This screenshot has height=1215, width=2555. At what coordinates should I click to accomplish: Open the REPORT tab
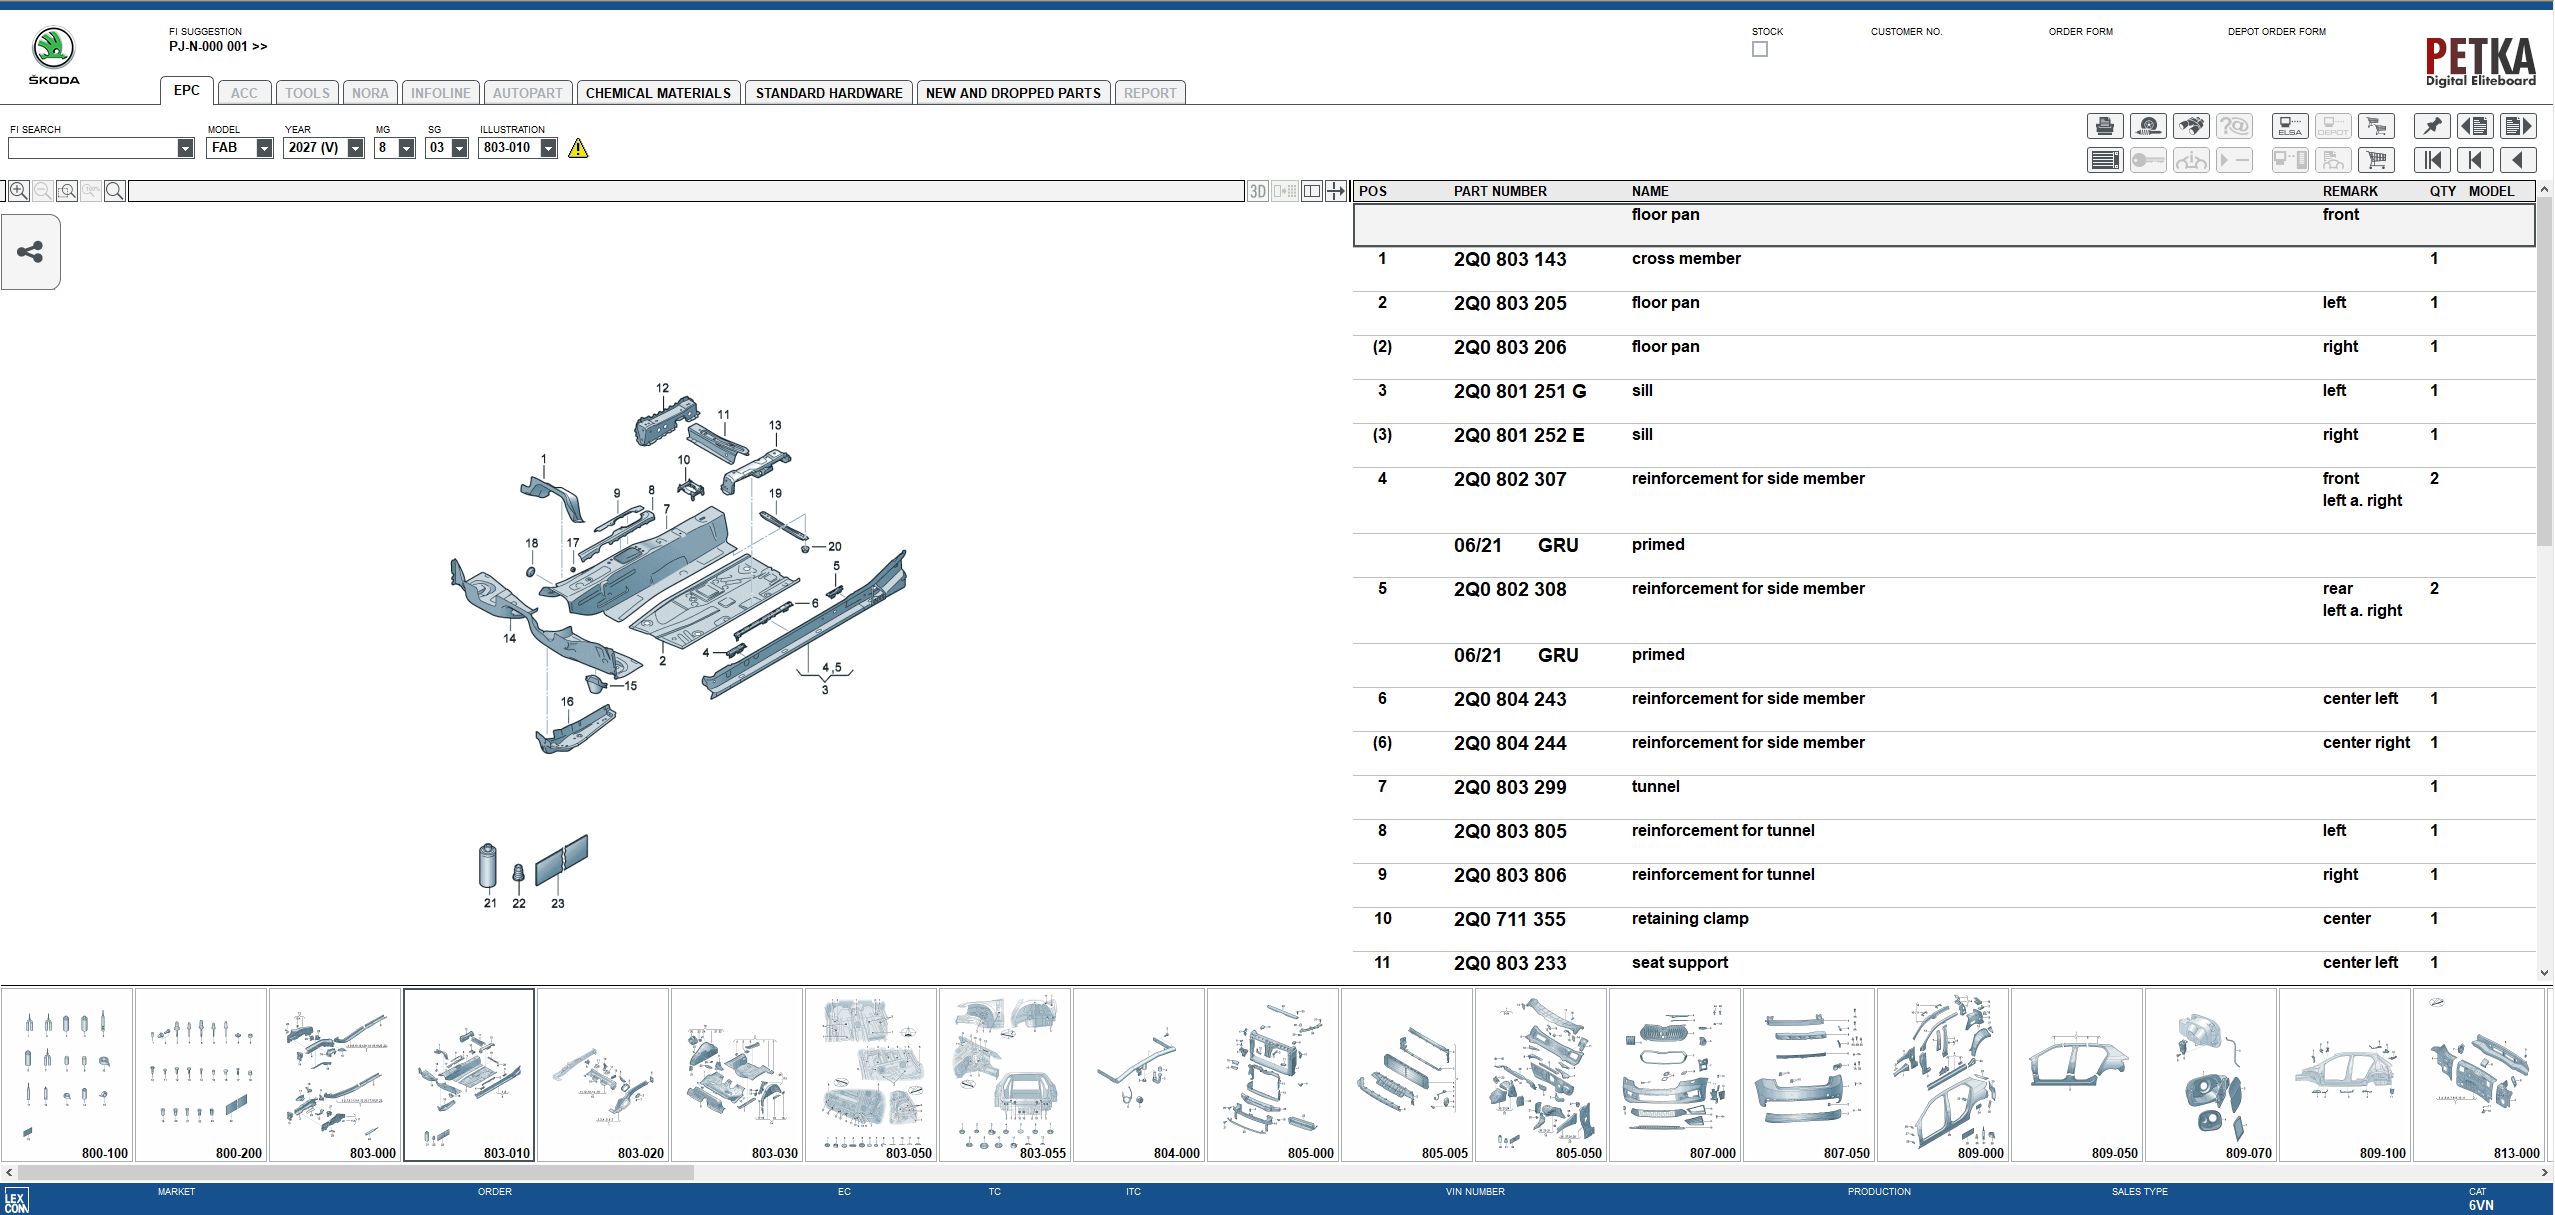point(1150,93)
